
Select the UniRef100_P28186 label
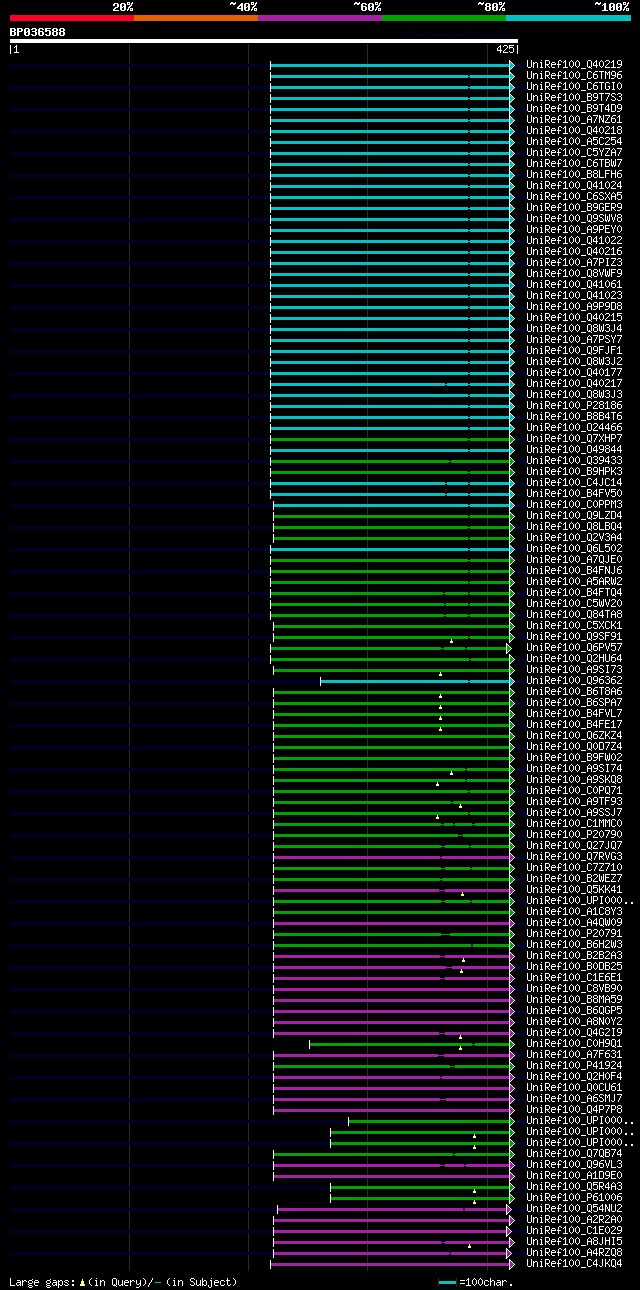point(574,406)
